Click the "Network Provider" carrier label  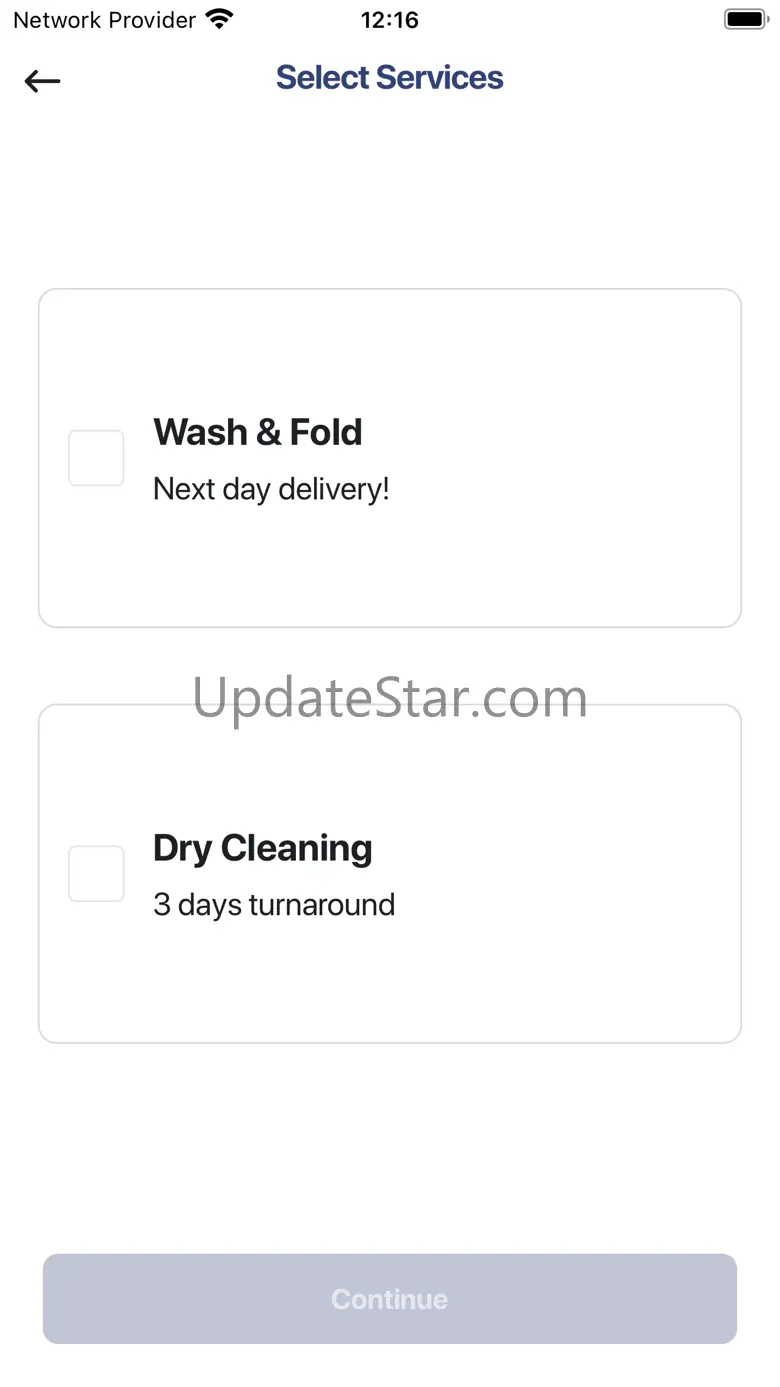[x=104, y=20]
